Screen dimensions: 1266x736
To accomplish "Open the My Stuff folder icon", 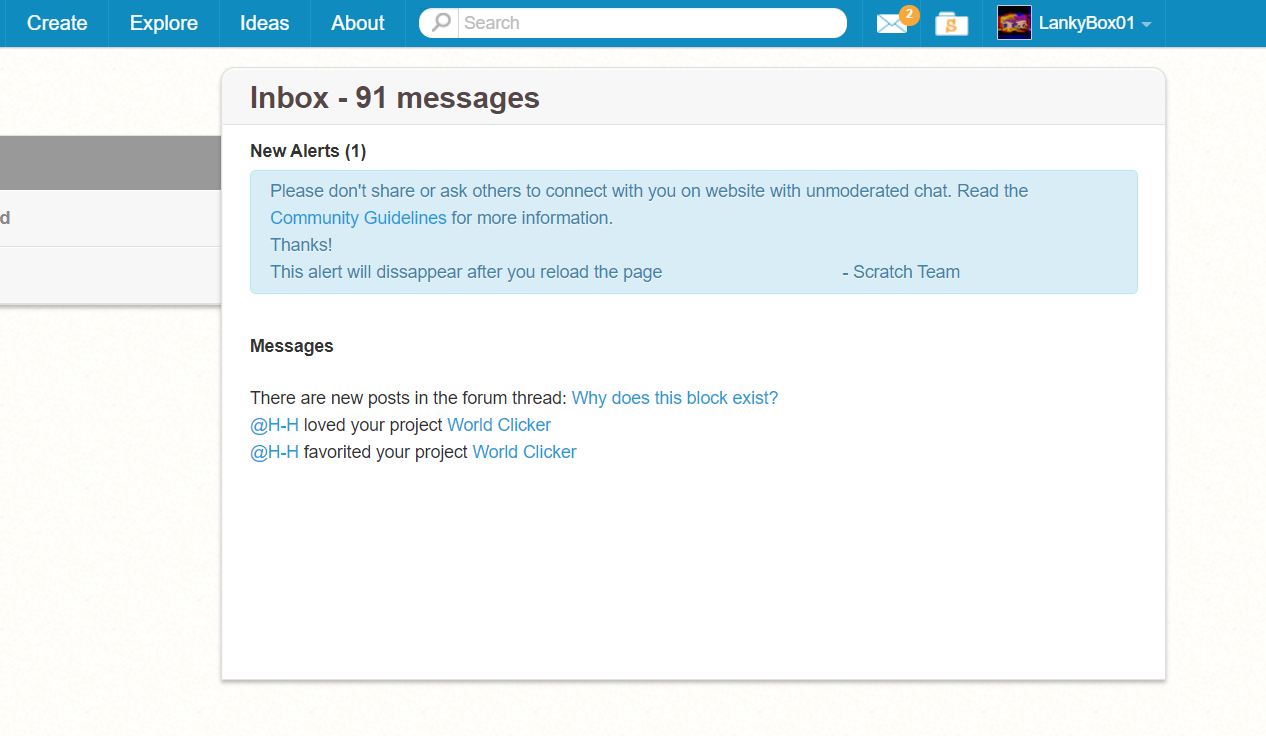I will pos(951,24).
